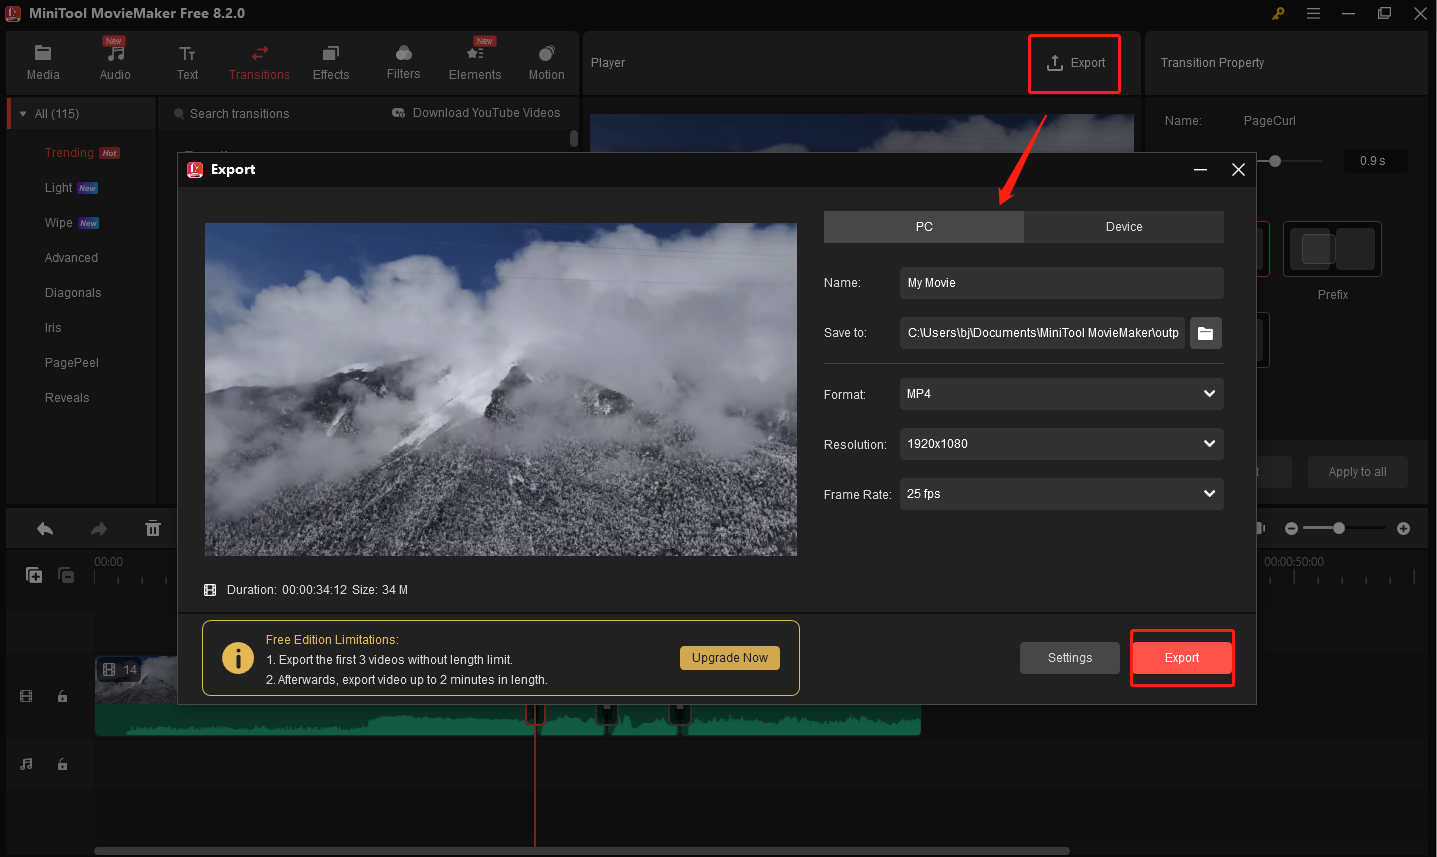Select the Diagonals transitions category
1437x857 pixels.
coord(73,293)
